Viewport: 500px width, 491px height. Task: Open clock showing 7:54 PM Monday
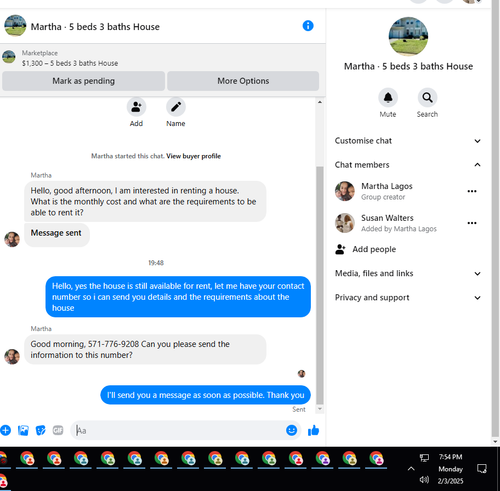450,469
